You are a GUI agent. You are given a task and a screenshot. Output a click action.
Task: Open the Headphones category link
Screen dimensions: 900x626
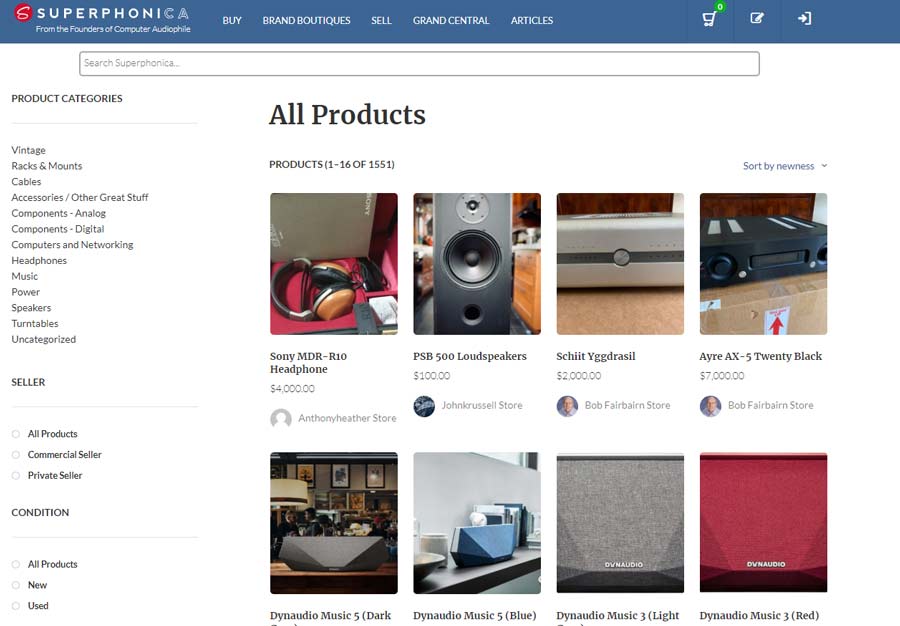39,261
